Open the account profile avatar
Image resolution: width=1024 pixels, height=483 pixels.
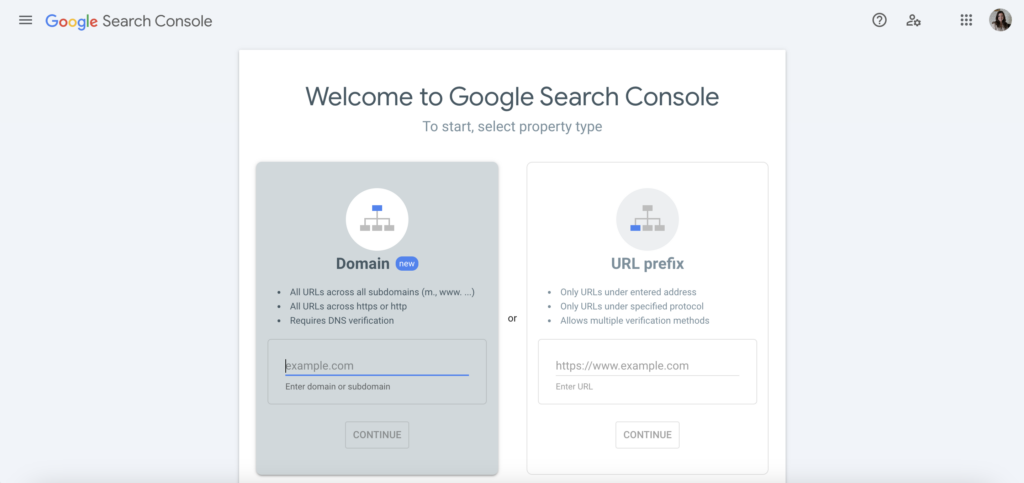pyautogui.click(x=1000, y=20)
